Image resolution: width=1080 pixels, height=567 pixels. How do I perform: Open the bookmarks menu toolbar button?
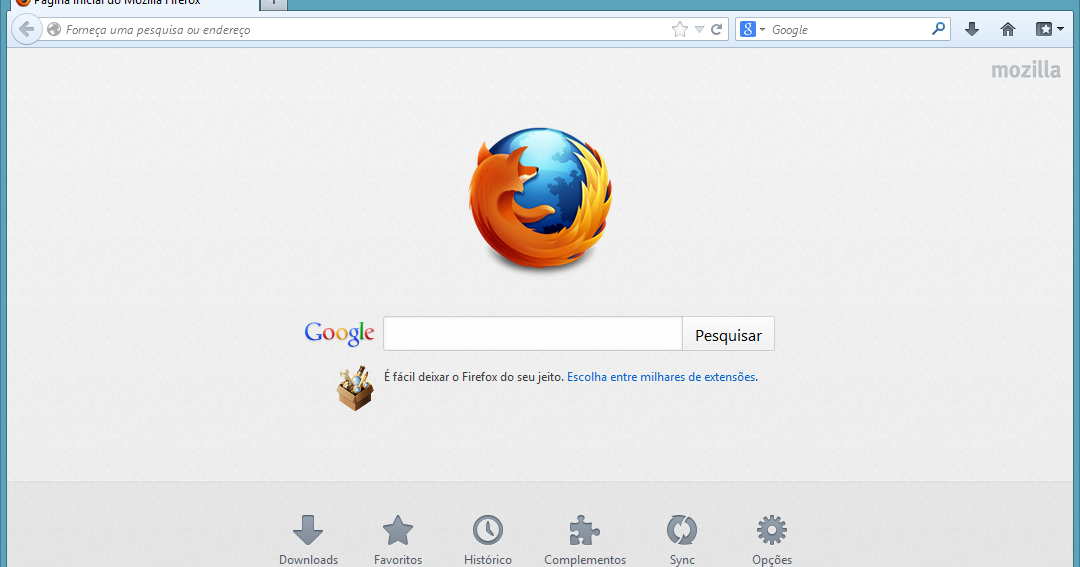point(1050,29)
